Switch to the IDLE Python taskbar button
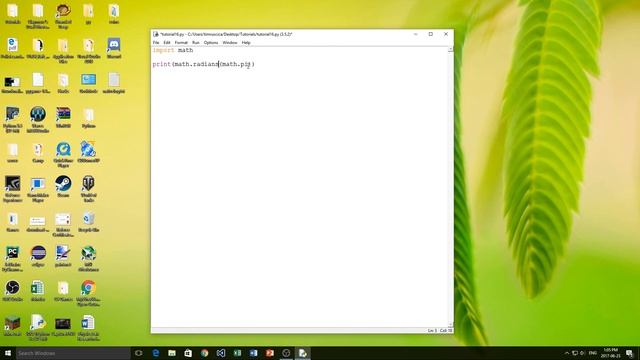The height and width of the screenshot is (360, 640). point(302,353)
